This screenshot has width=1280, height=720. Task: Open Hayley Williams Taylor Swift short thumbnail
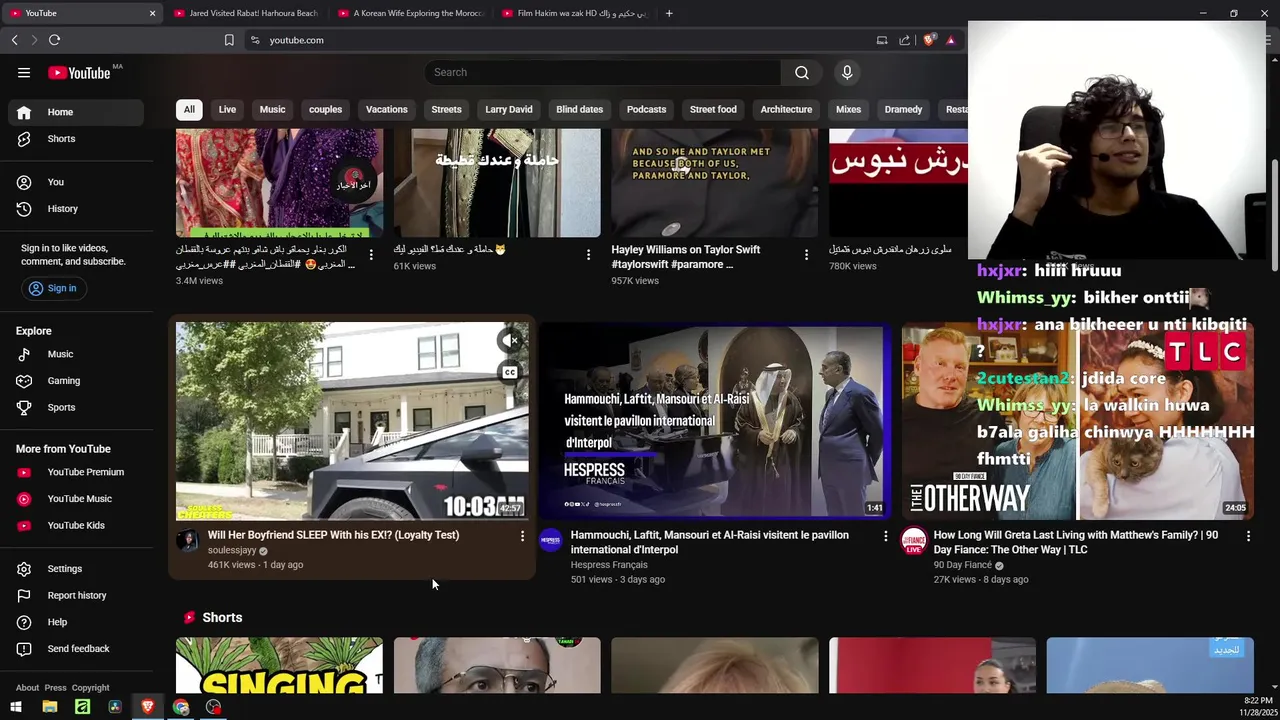point(714,183)
